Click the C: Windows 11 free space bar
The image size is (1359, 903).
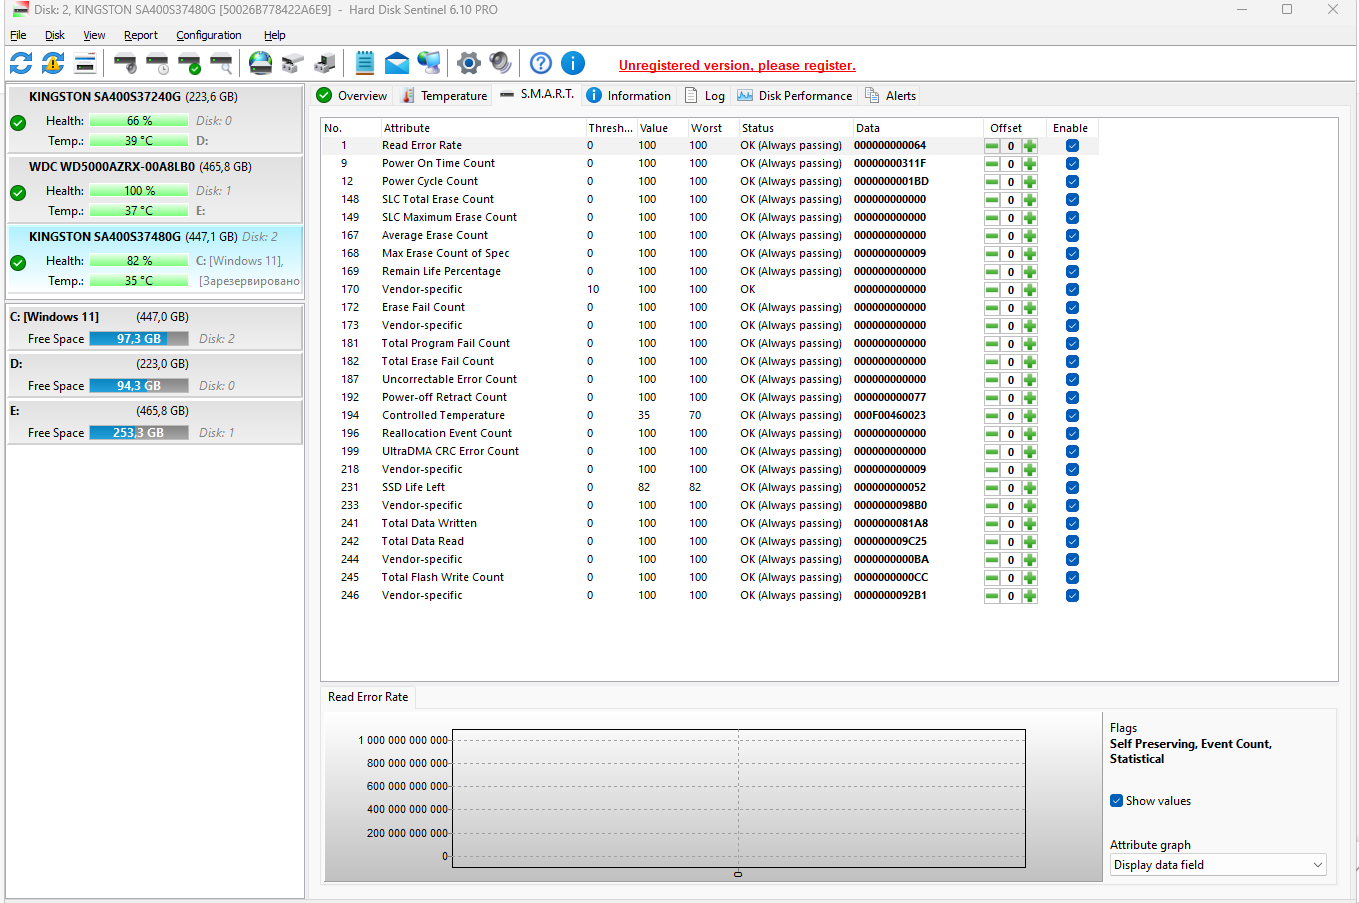point(139,339)
